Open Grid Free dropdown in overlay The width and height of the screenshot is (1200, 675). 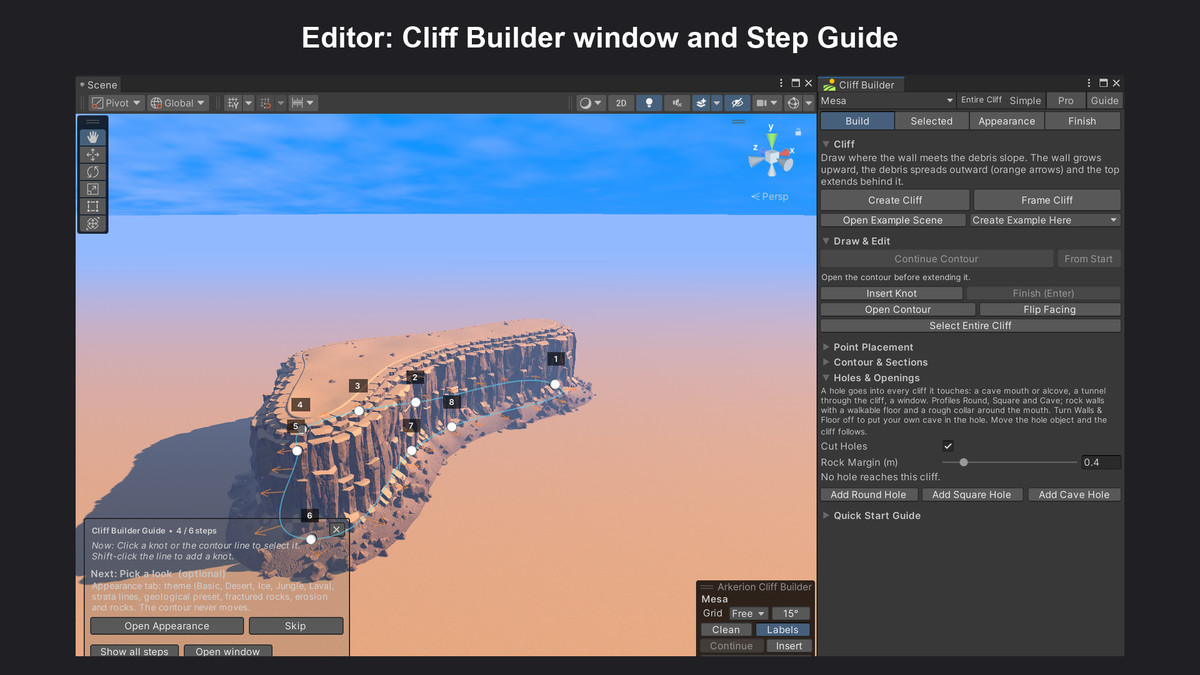click(748, 614)
